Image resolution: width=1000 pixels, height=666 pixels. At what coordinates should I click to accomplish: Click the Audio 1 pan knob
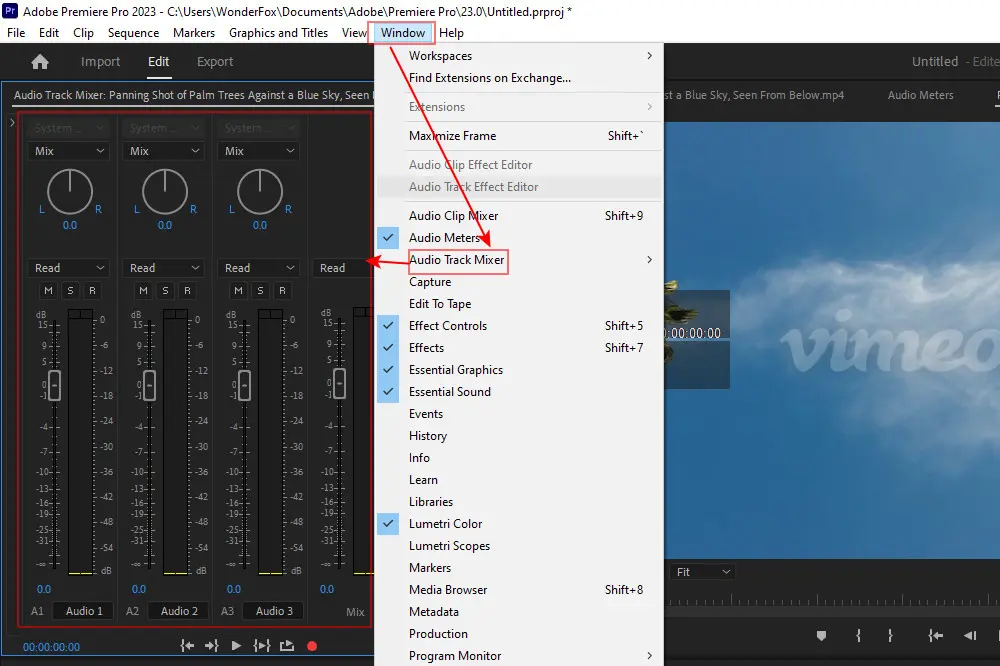pos(70,191)
